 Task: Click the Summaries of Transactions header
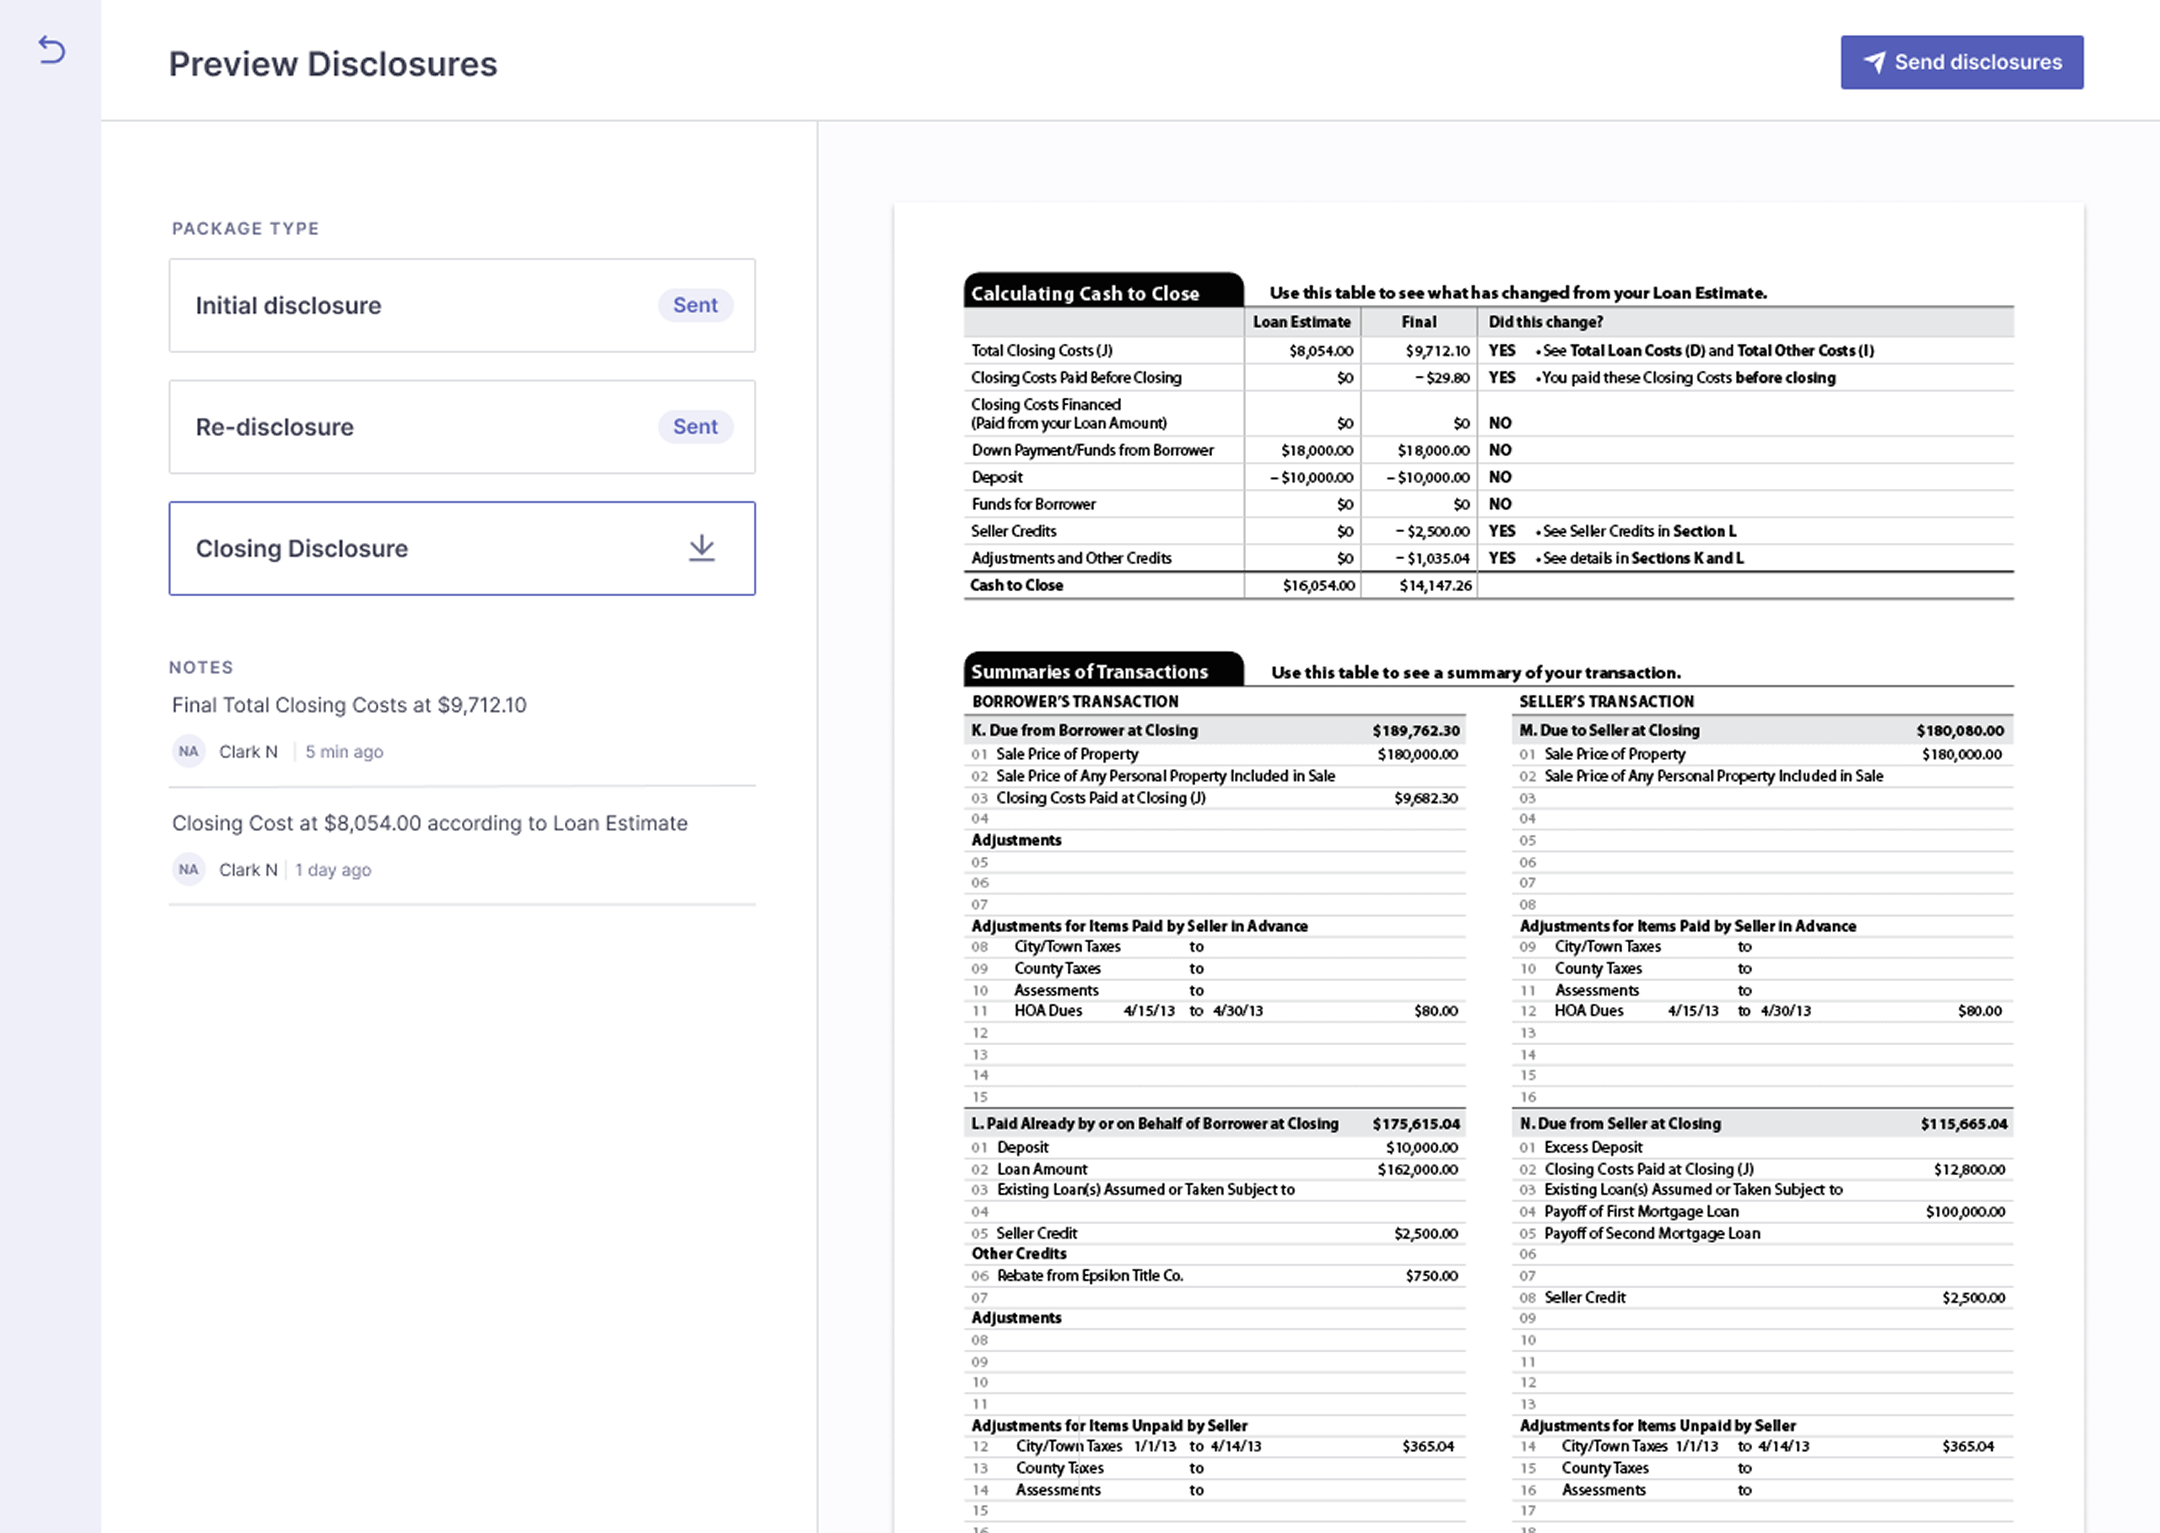(x=1103, y=671)
